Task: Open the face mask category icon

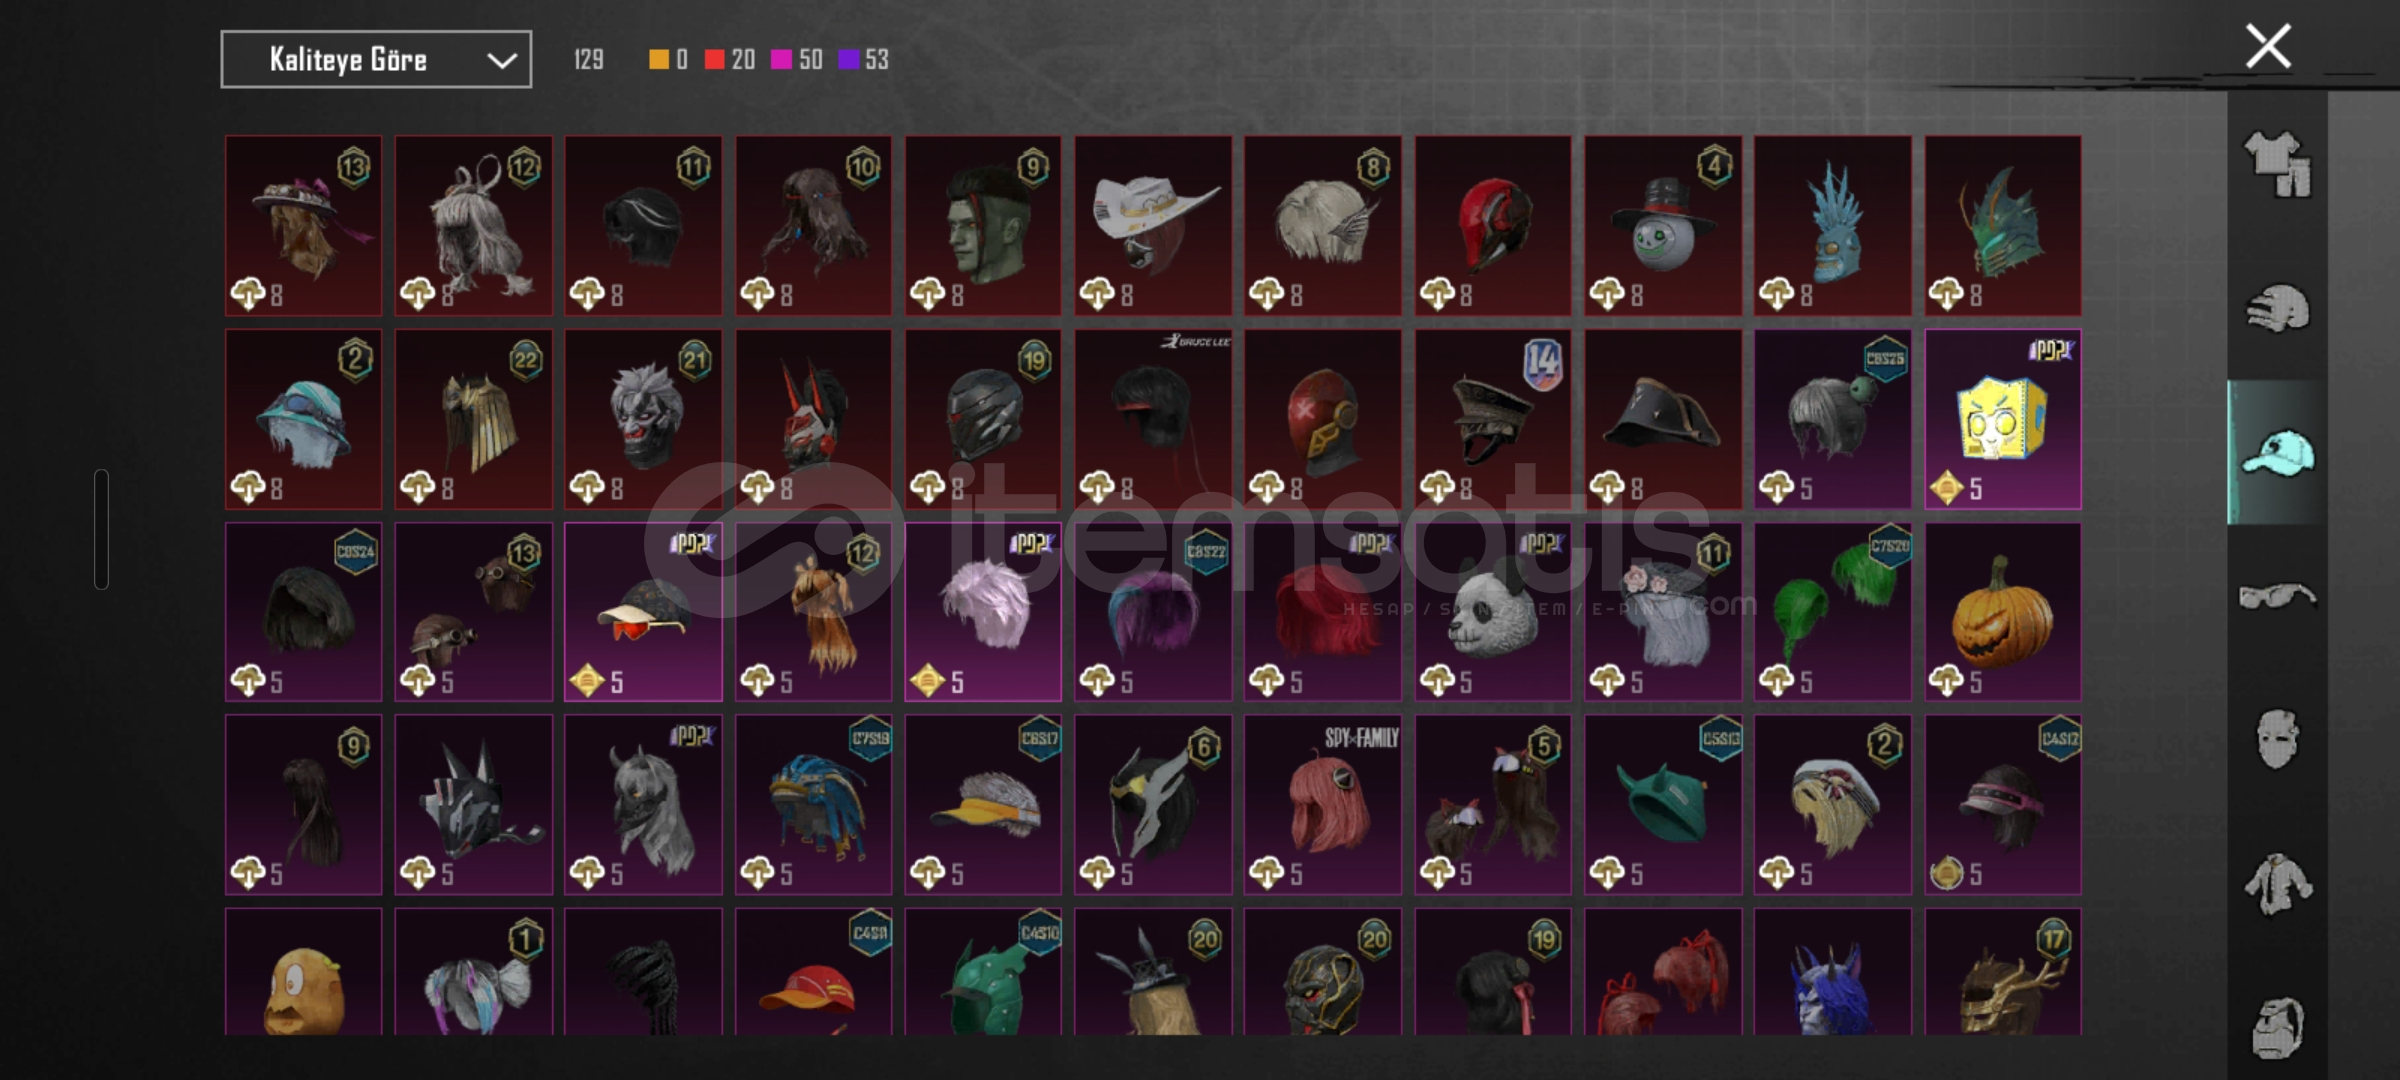Action: (2277, 740)
